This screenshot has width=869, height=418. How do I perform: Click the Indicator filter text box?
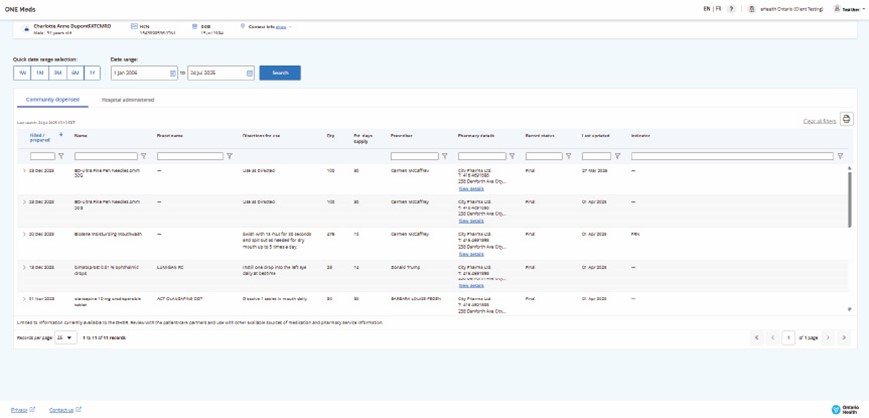coord(732,156)
